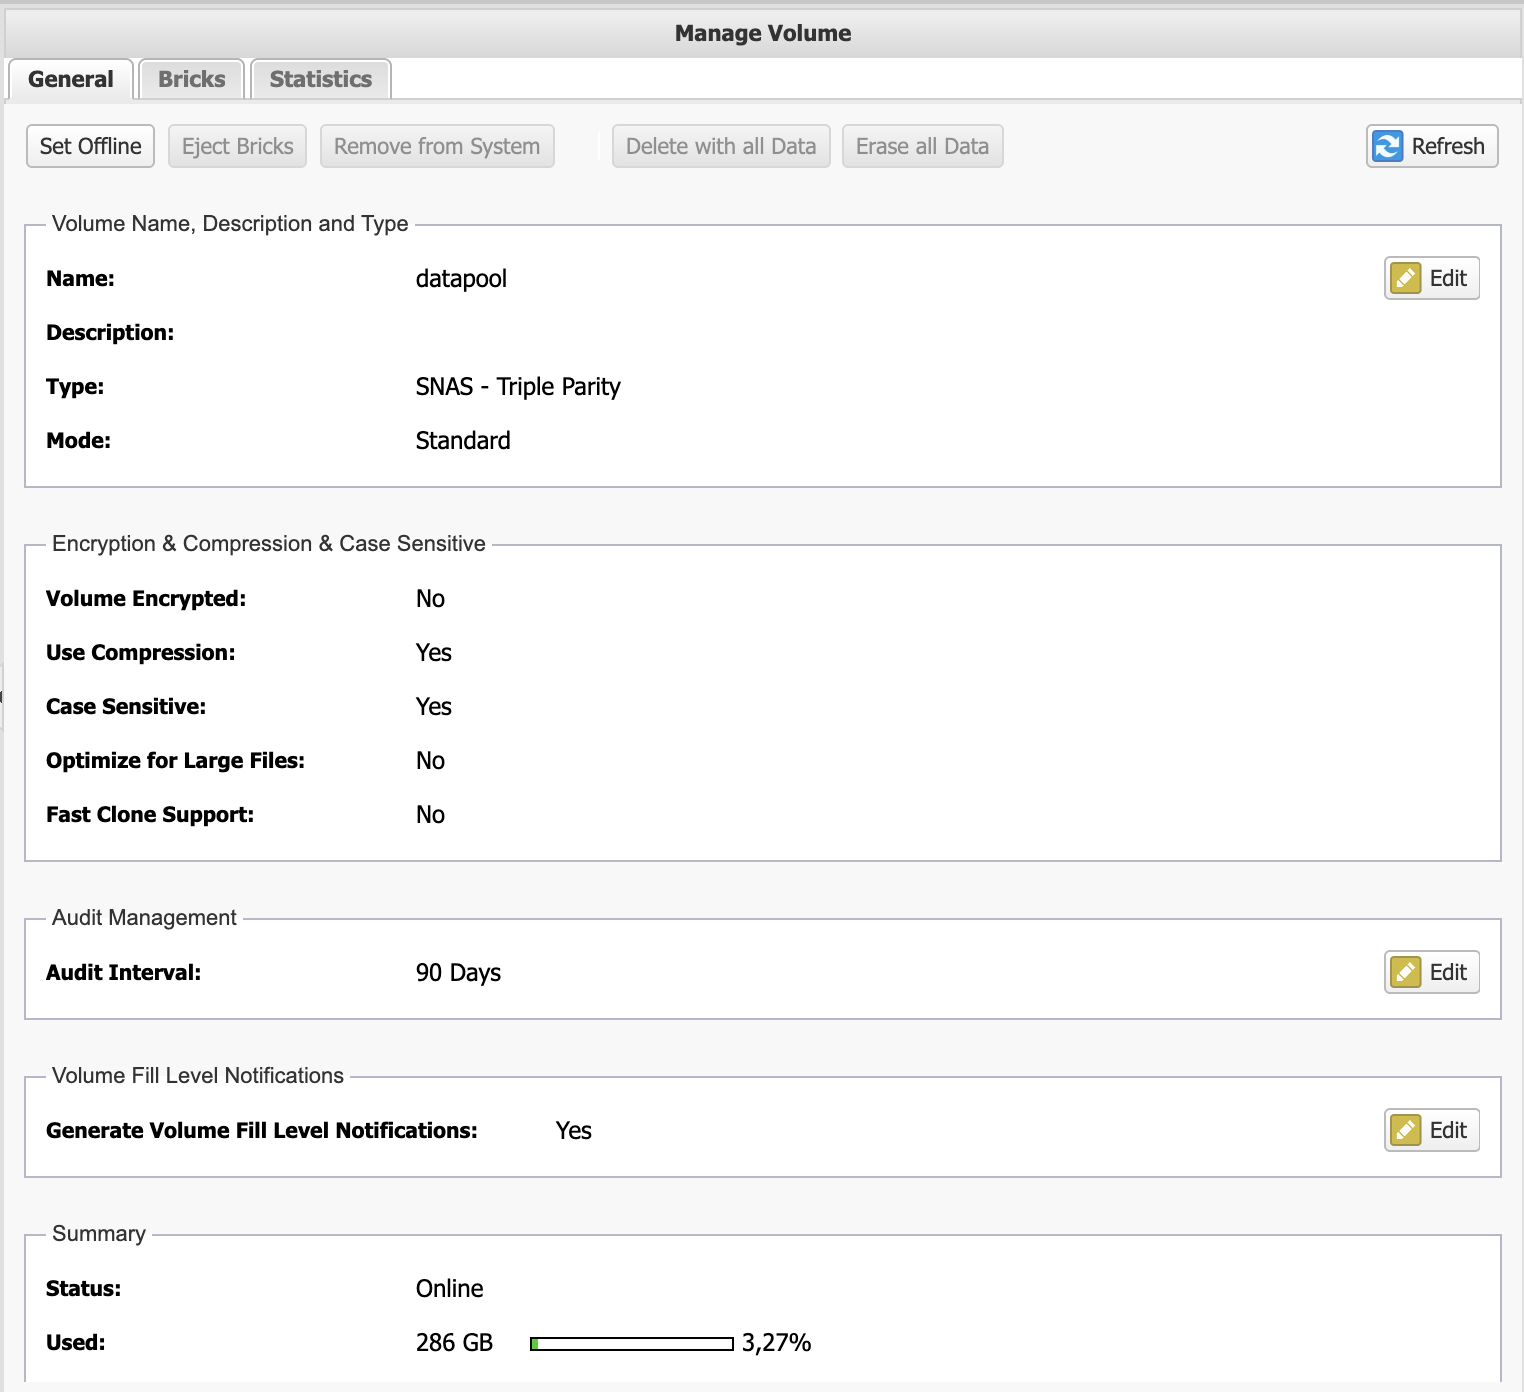Switch to the Statistics tab
This screenshot has width=1524, height=1392.
320,80
